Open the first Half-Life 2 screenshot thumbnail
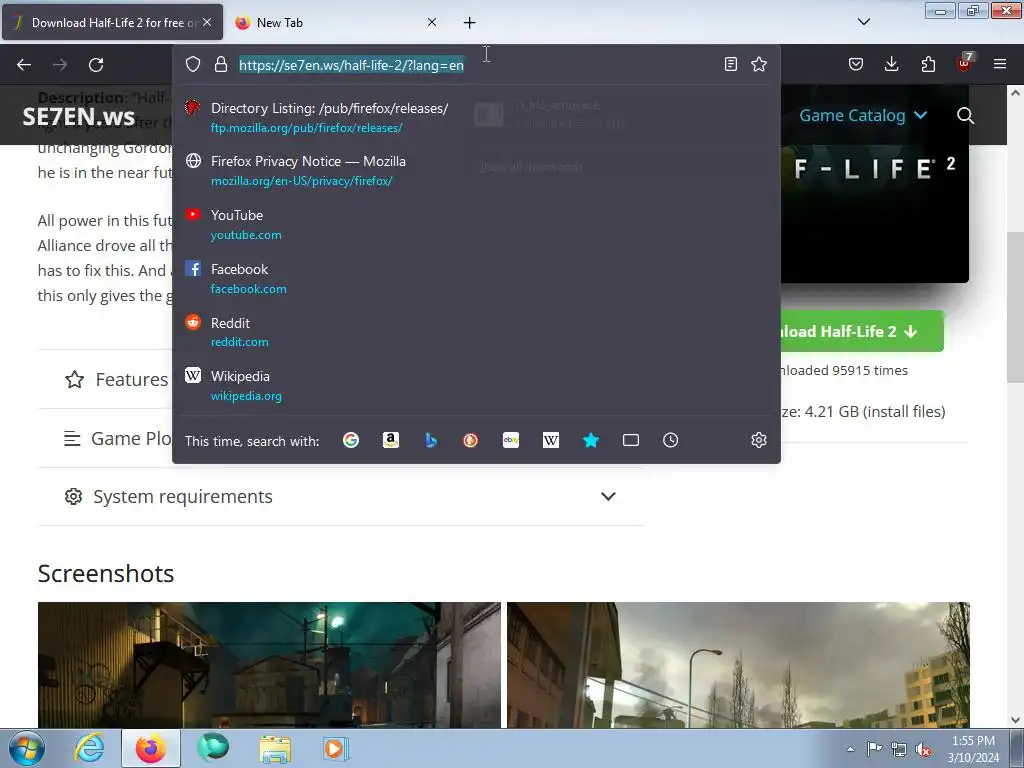 tap(269, 665)
